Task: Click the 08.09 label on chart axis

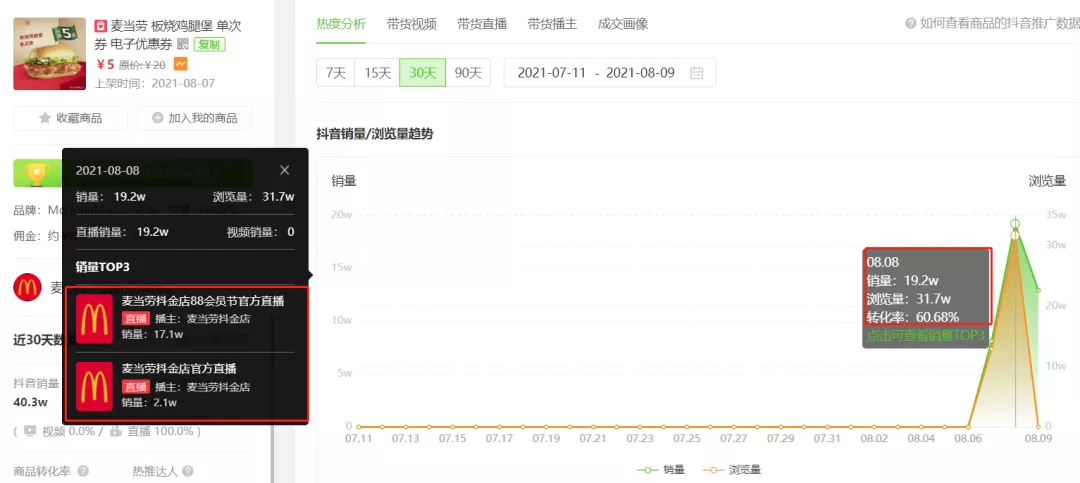Action: [x=1038, y=438]
